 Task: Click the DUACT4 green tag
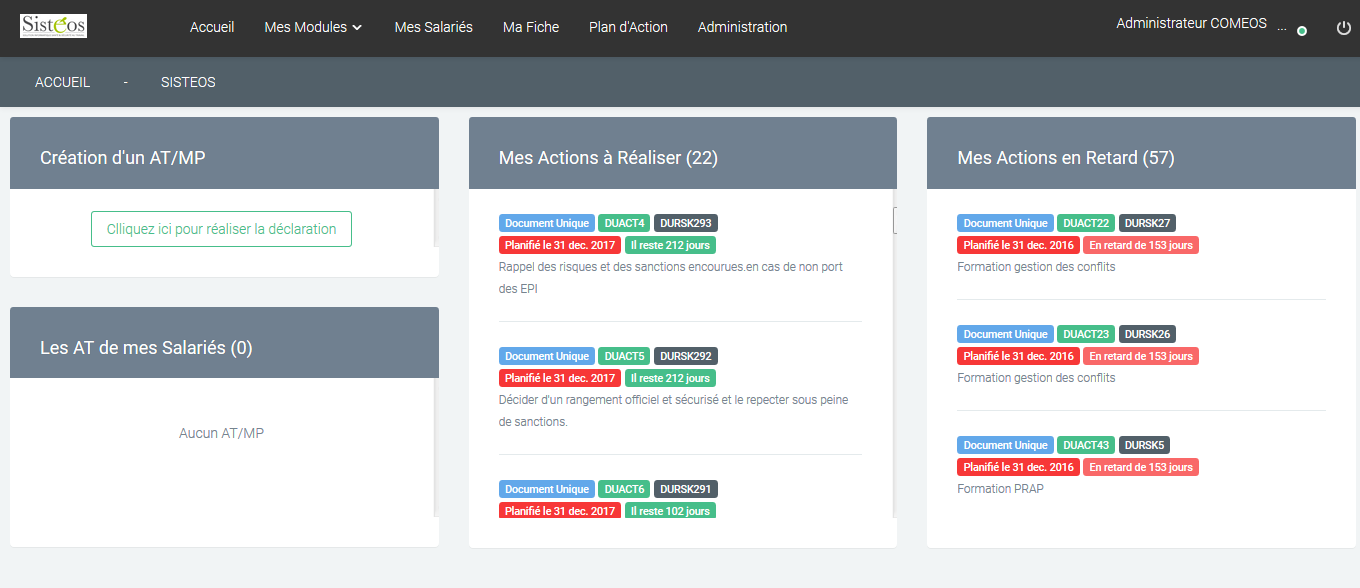(x=625, y=223)
